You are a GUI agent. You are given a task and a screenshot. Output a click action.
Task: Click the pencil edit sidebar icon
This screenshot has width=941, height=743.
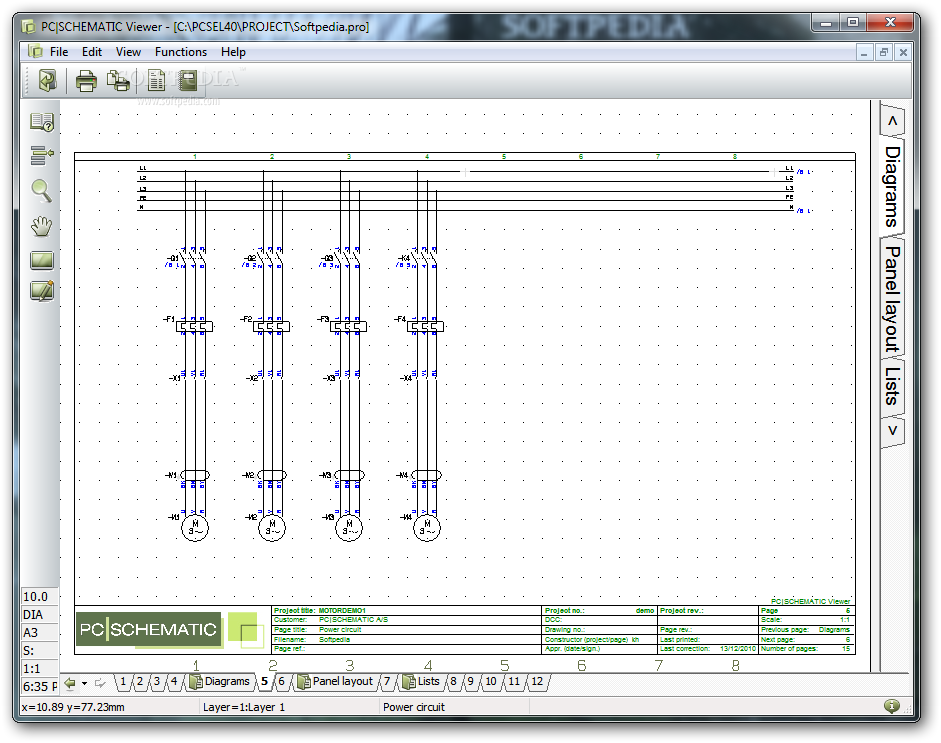pyautogui.click(x=42, y=291)
